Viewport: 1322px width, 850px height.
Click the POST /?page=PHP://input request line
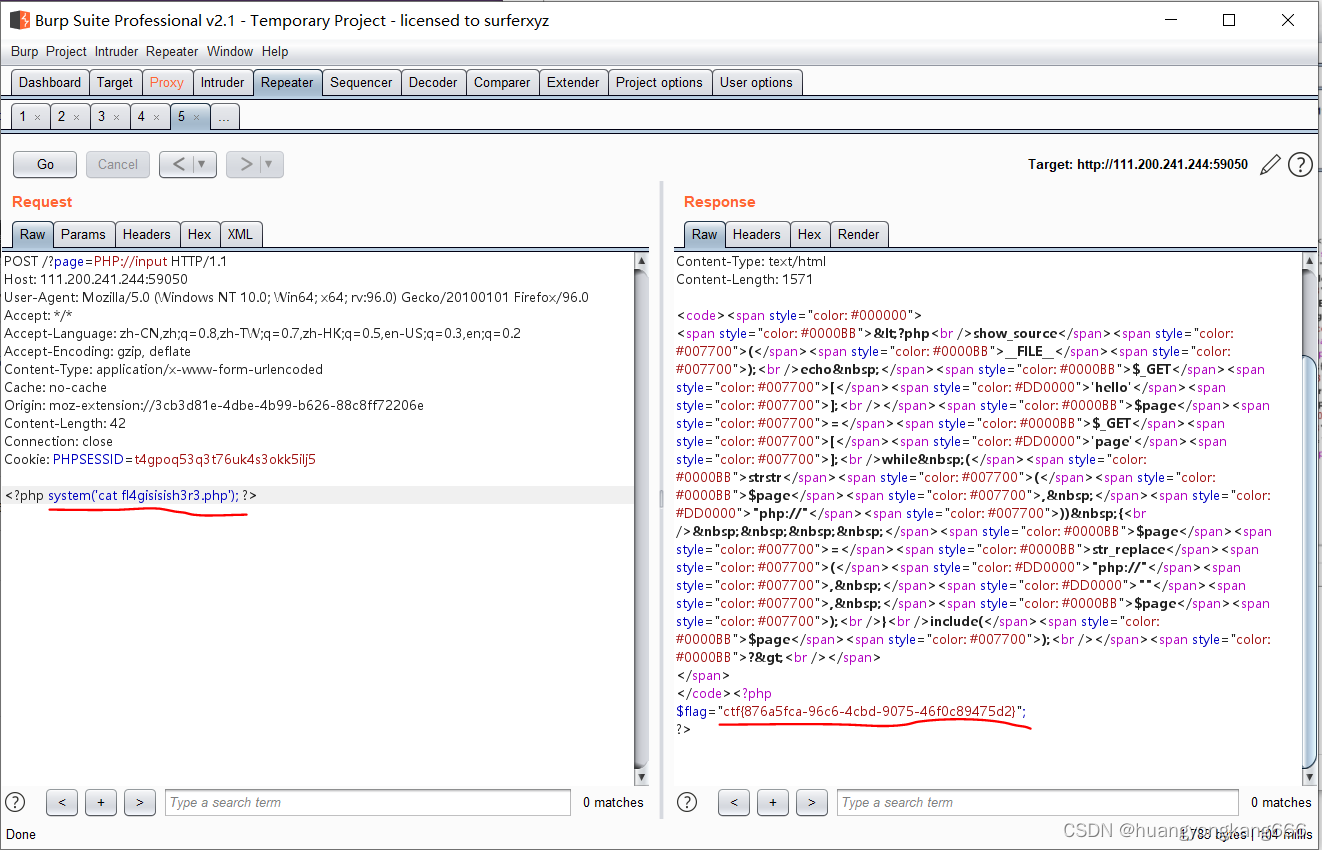coord(115,261)
